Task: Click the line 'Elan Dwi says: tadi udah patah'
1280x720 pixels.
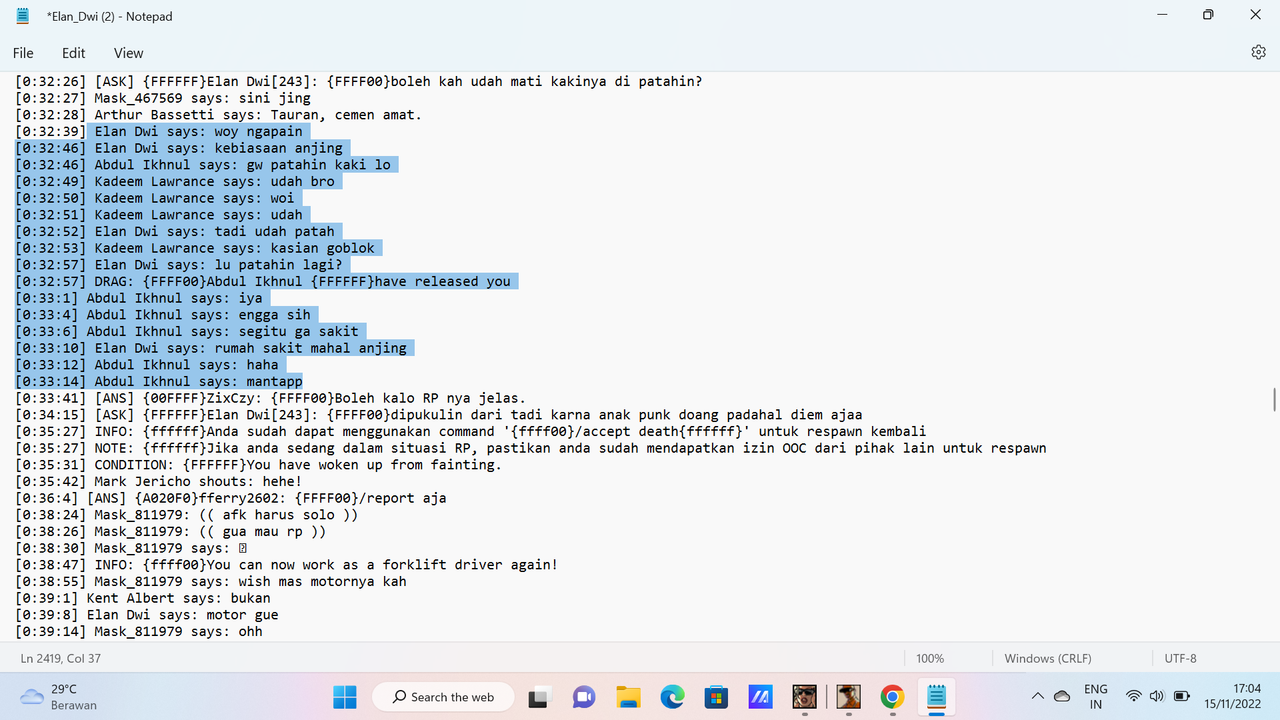Action: click(174, 231)
